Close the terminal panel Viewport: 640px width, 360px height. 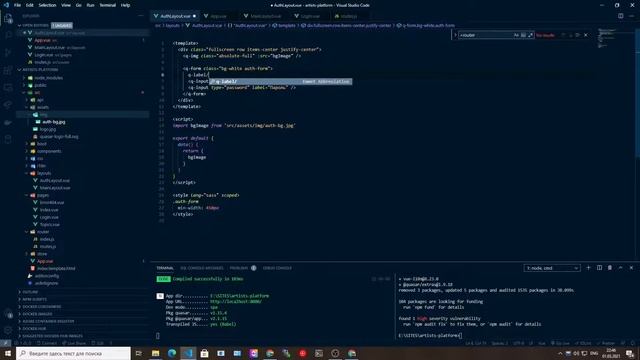point(631,268)
